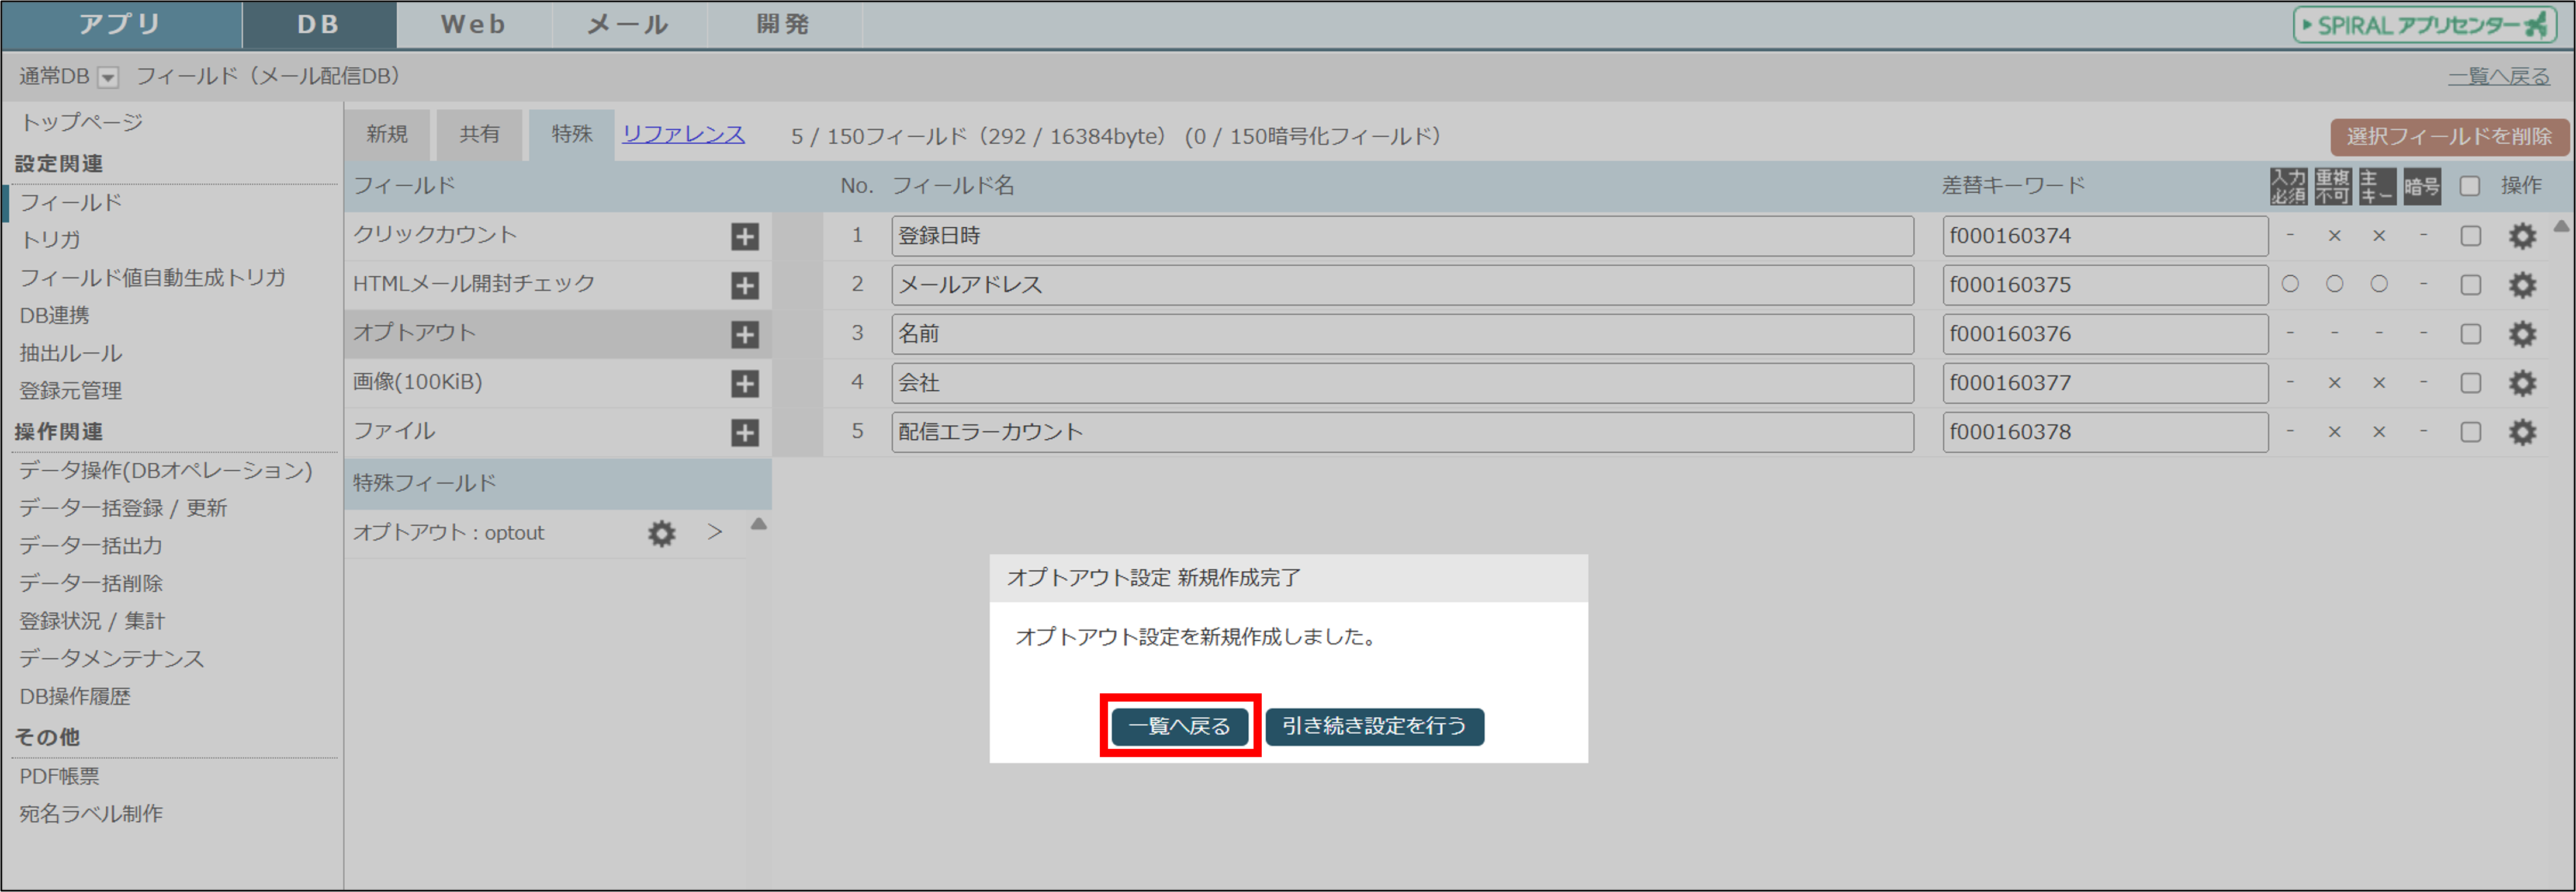Open the リファレンス link
The image size is (2576, 892).
[683, 134]
